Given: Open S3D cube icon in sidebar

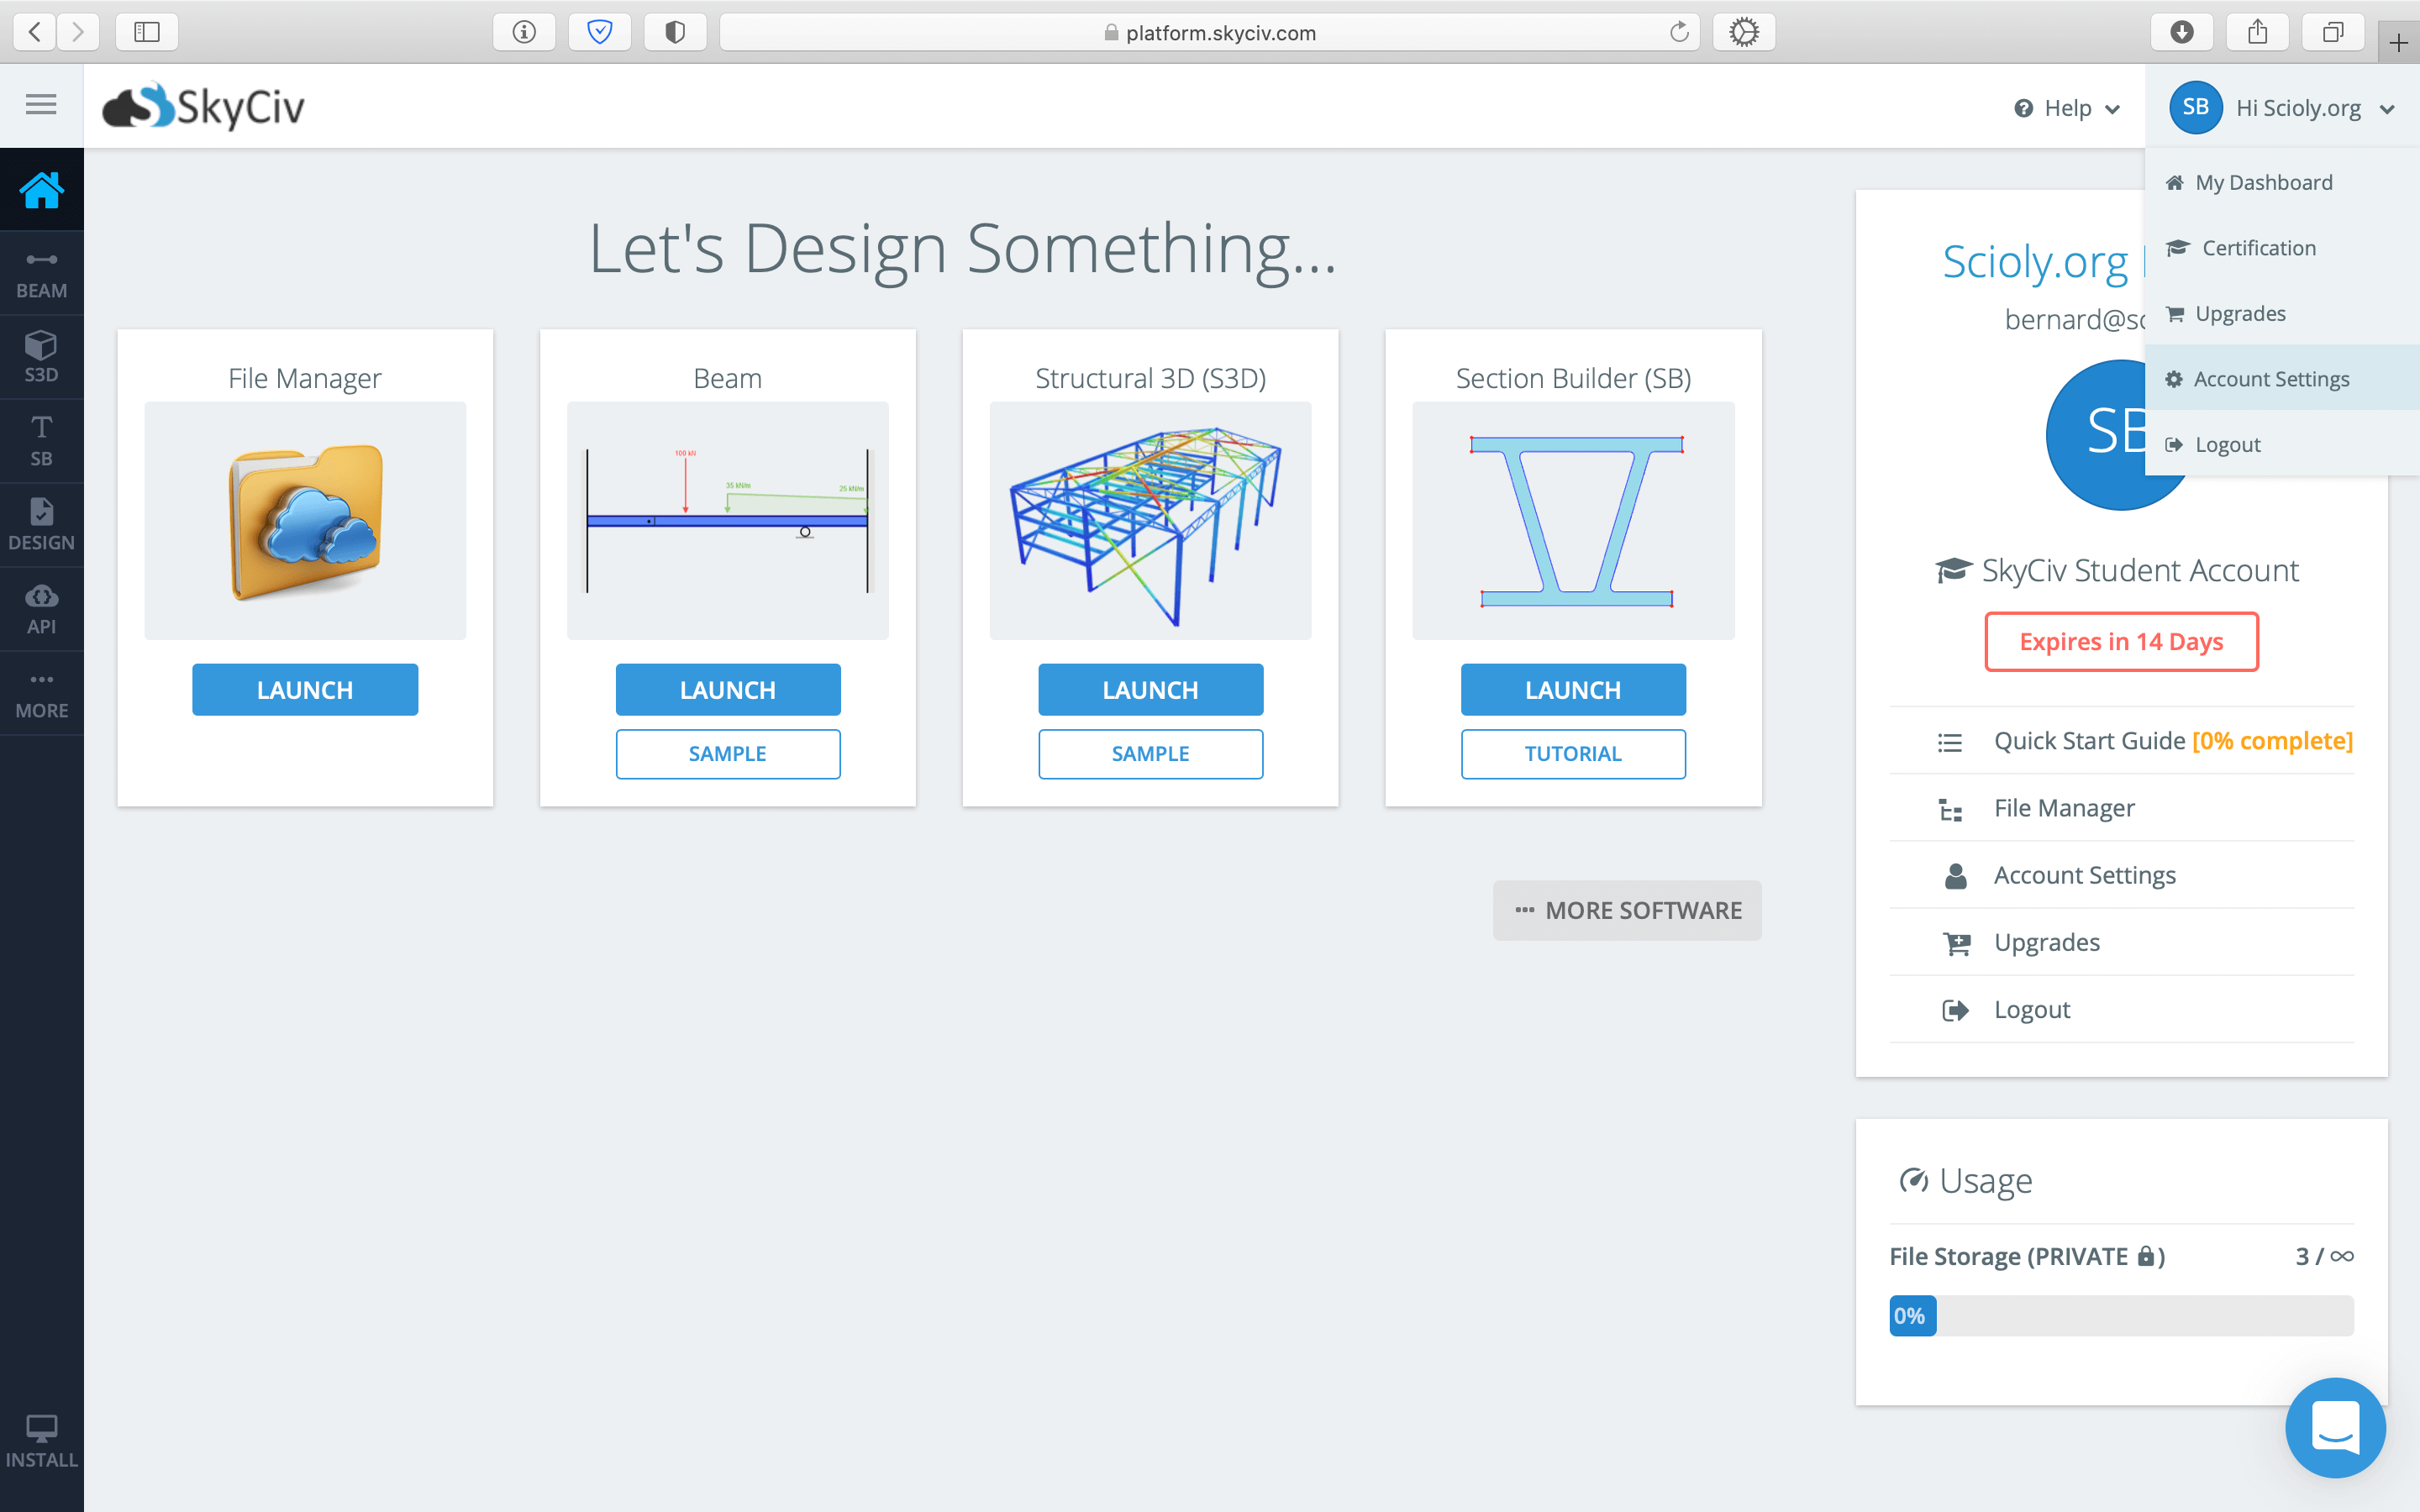Looking at the screenshot, I should (41, 357).
